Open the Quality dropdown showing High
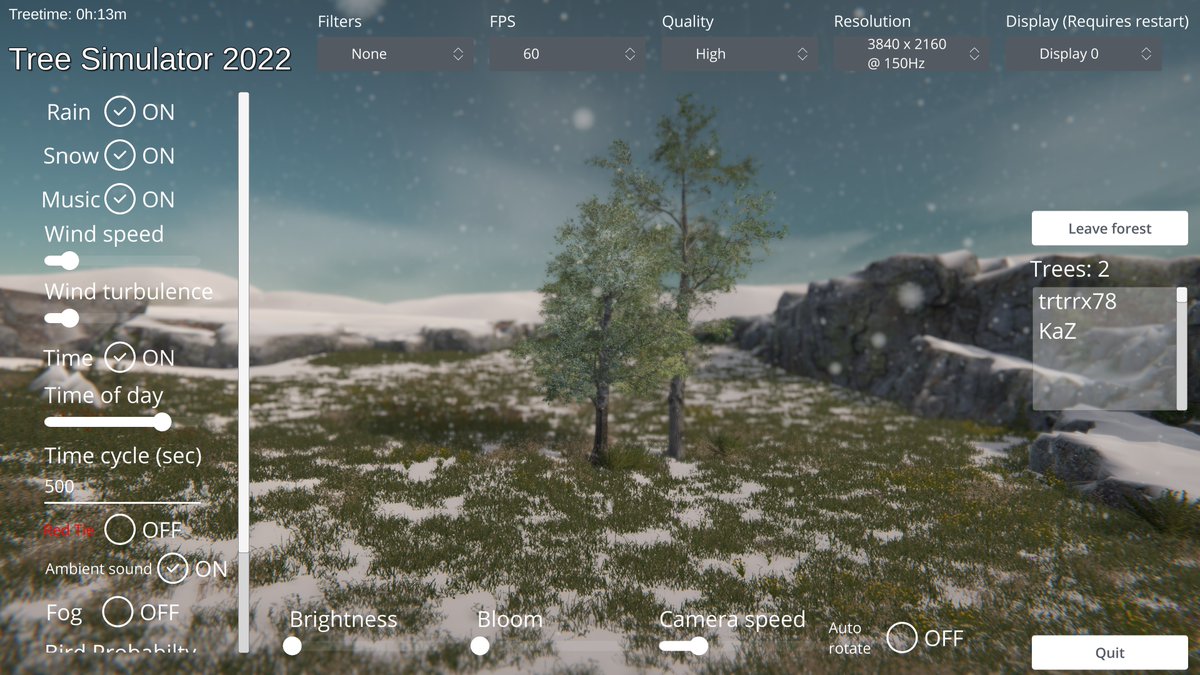The height and width of the screenshot is (675, 1200). pyautogui.click(x=739, y=54)
